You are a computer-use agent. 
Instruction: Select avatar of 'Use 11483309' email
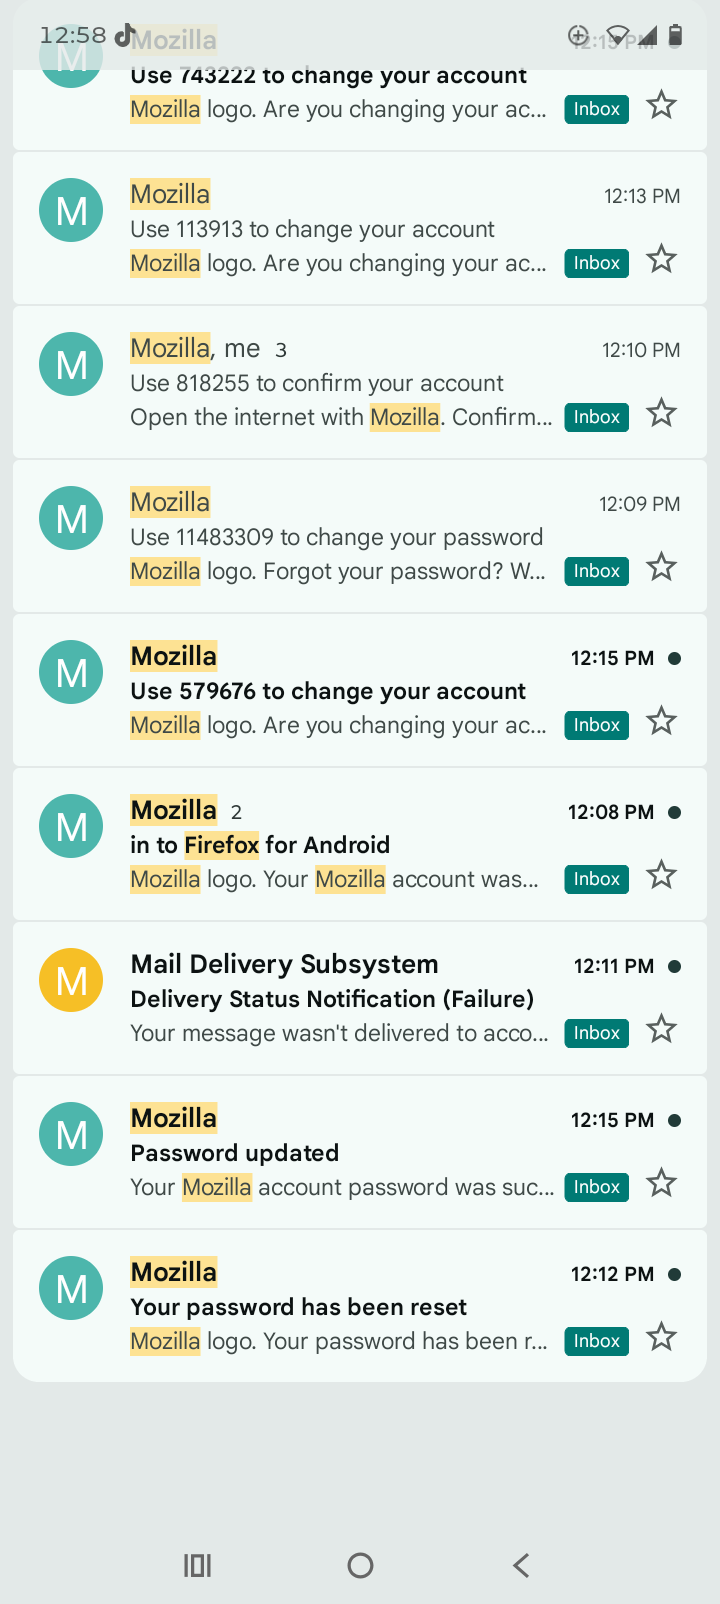[71, 518]
